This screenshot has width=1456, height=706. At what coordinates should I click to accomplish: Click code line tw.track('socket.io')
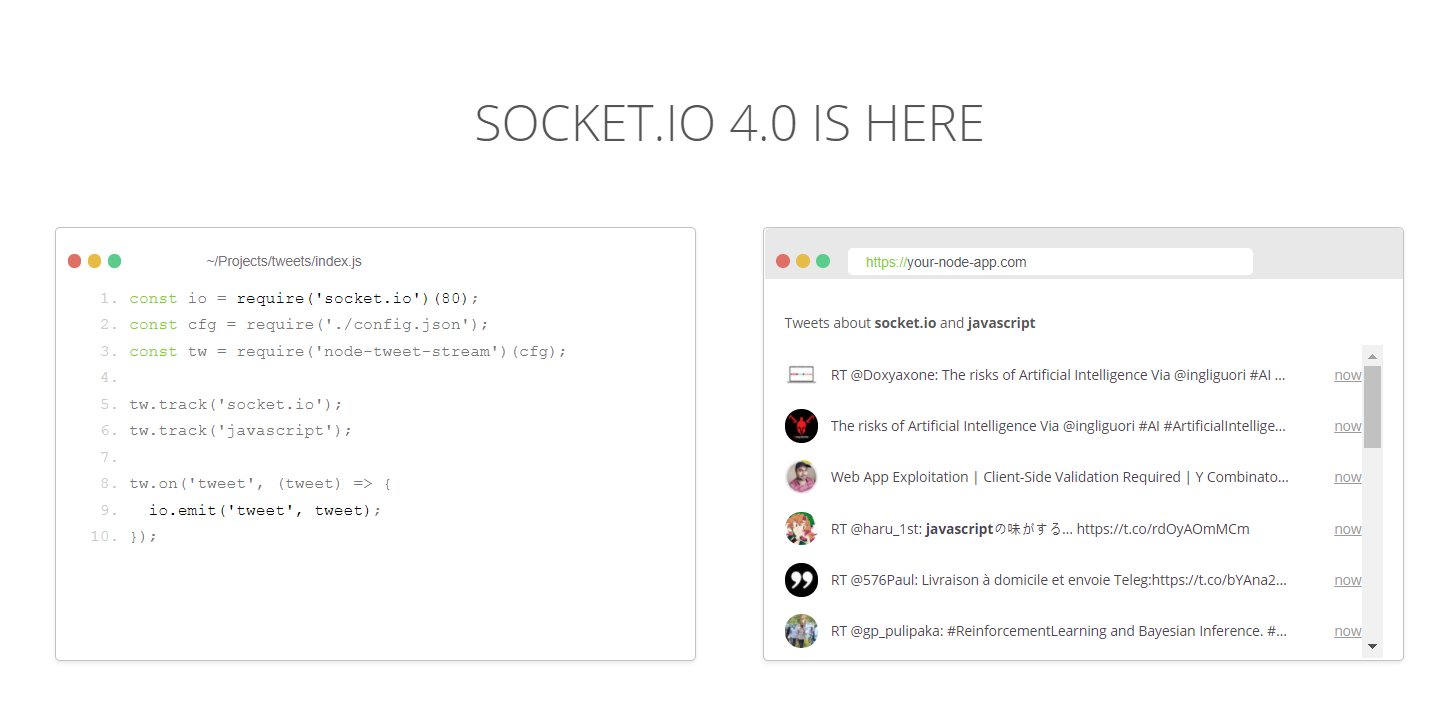coord(236,405)
